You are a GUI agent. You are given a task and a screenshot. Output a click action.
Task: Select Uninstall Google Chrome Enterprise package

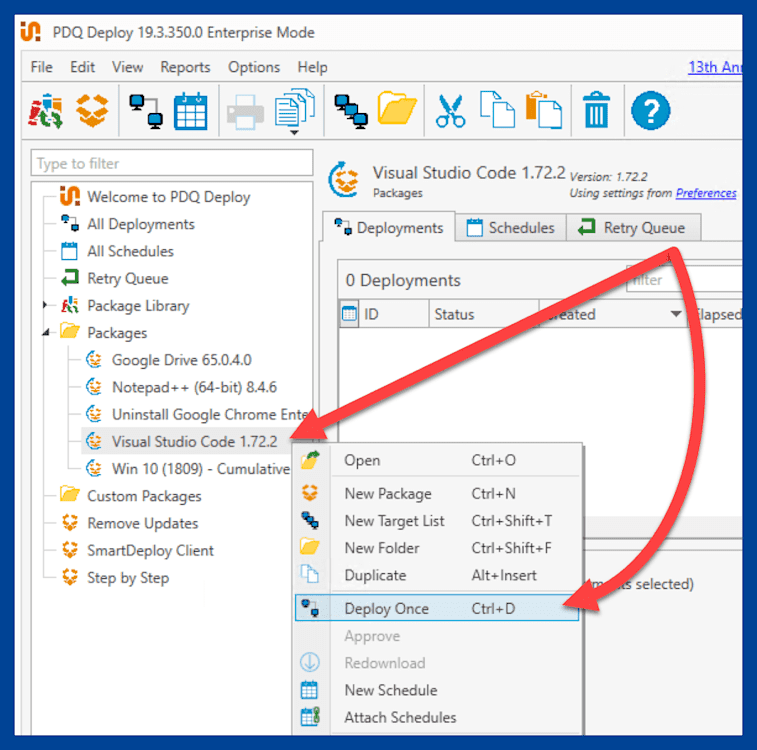(210, 414)
